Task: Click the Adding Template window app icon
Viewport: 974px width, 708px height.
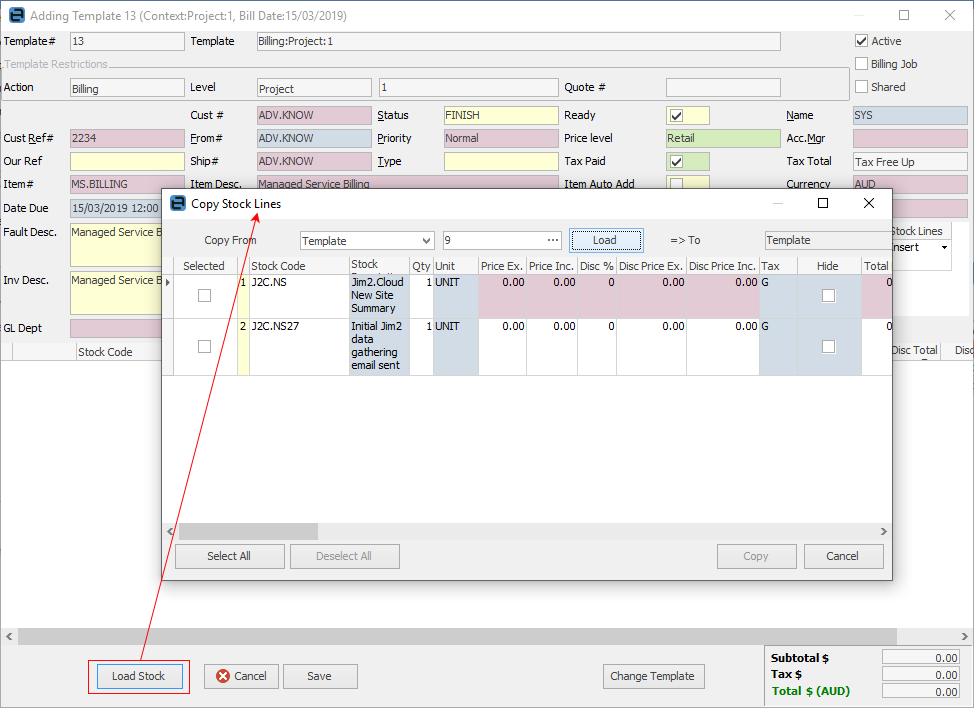Action: pos(15,15)
